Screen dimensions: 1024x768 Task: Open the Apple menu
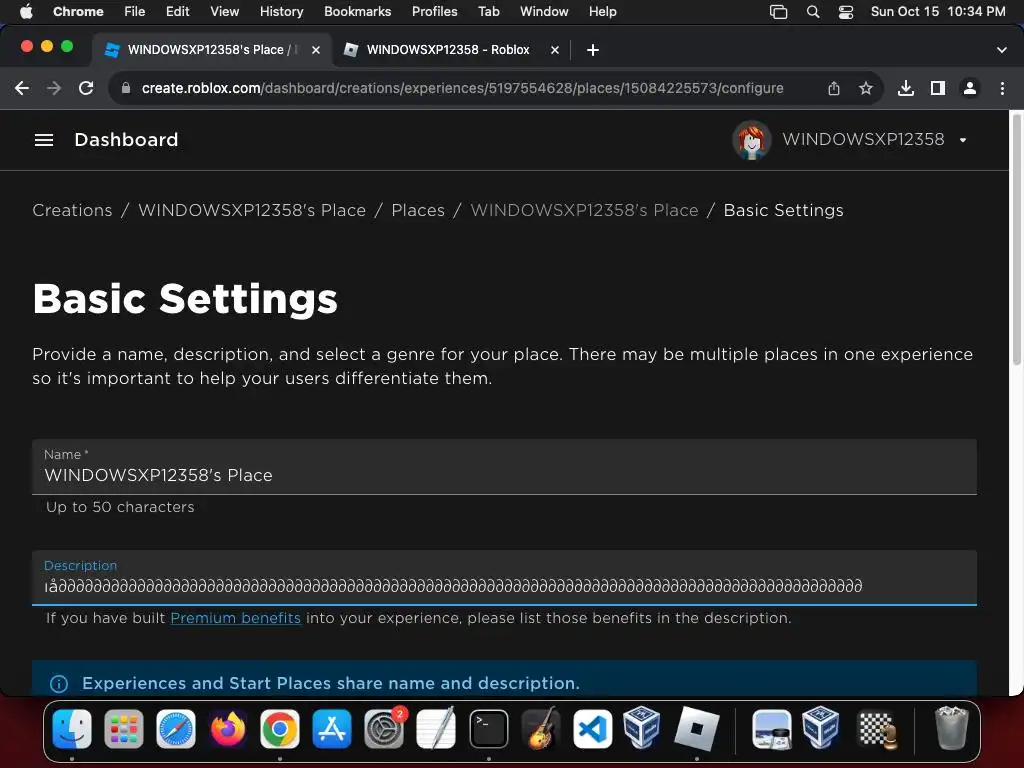click(26, 12)
